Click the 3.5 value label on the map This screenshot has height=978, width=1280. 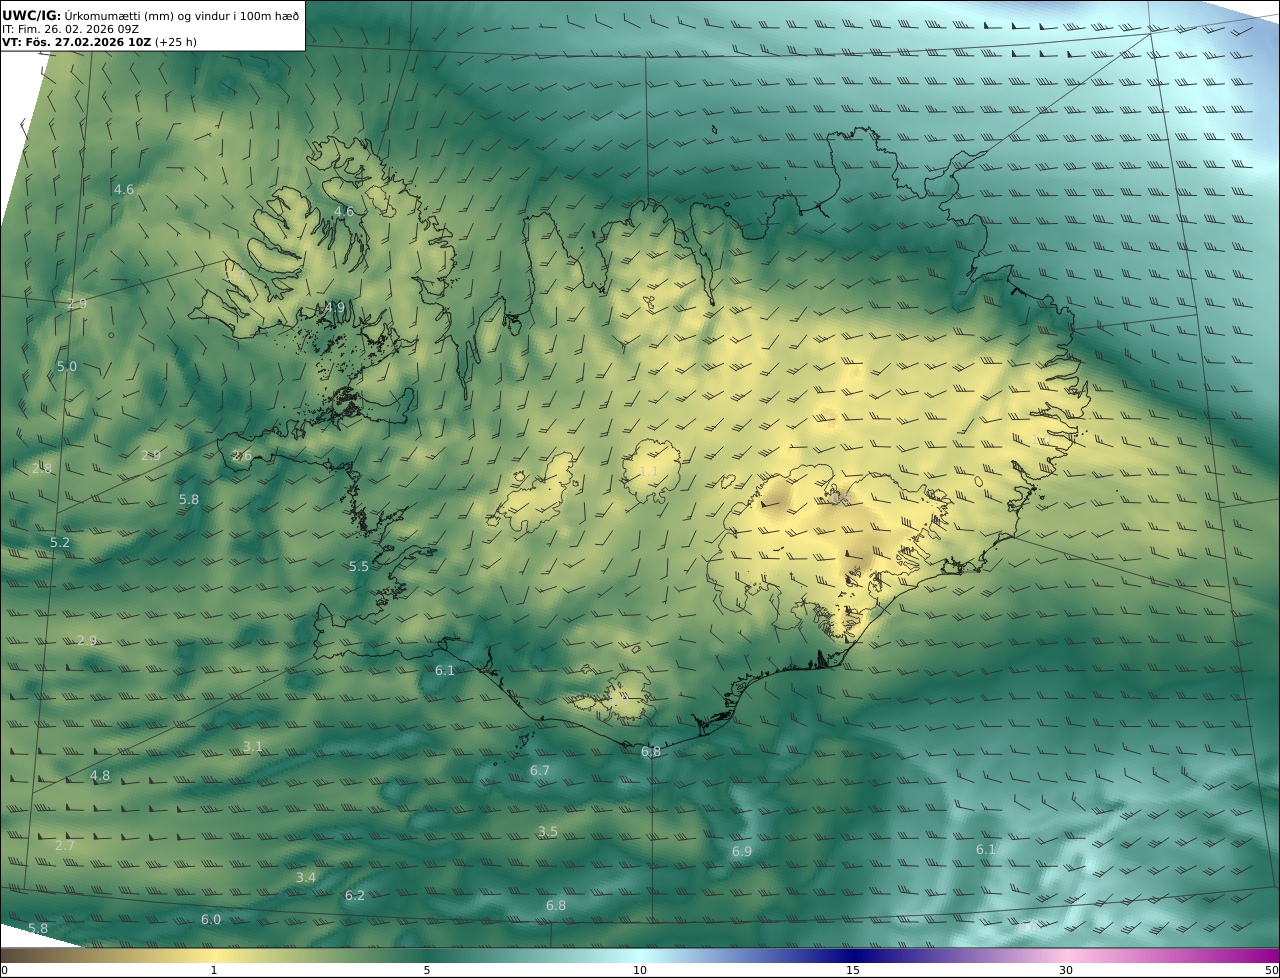pyautogui.click(x=547, y=831)
